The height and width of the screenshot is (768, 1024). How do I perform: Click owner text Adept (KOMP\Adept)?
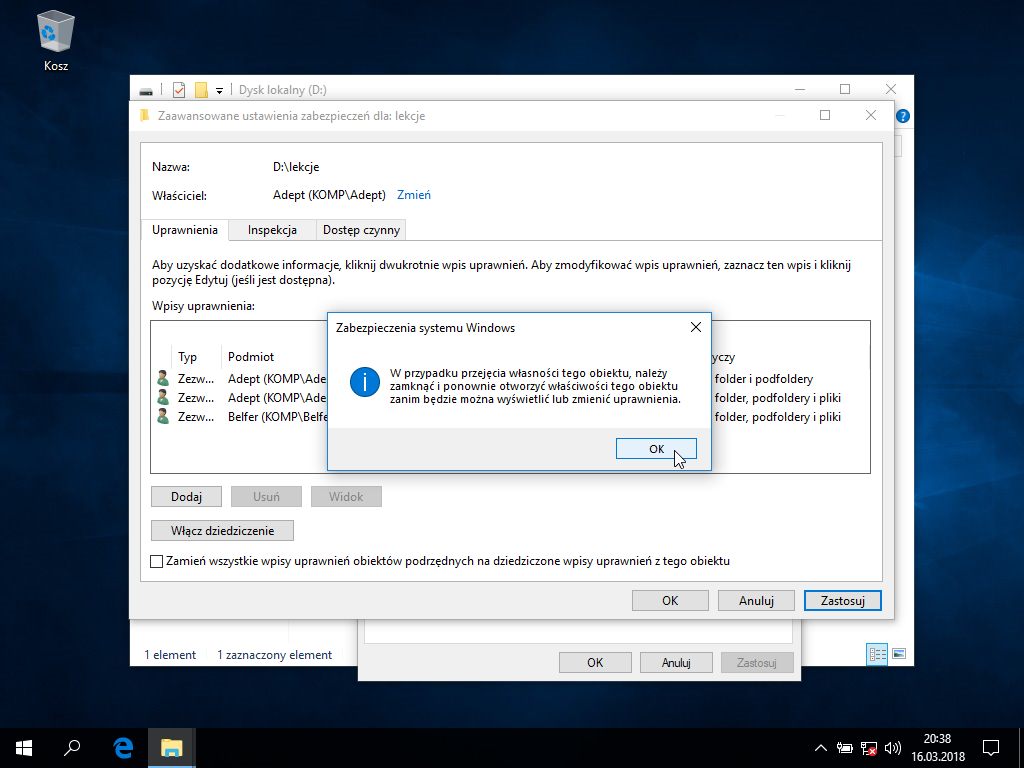click(329, 195)
